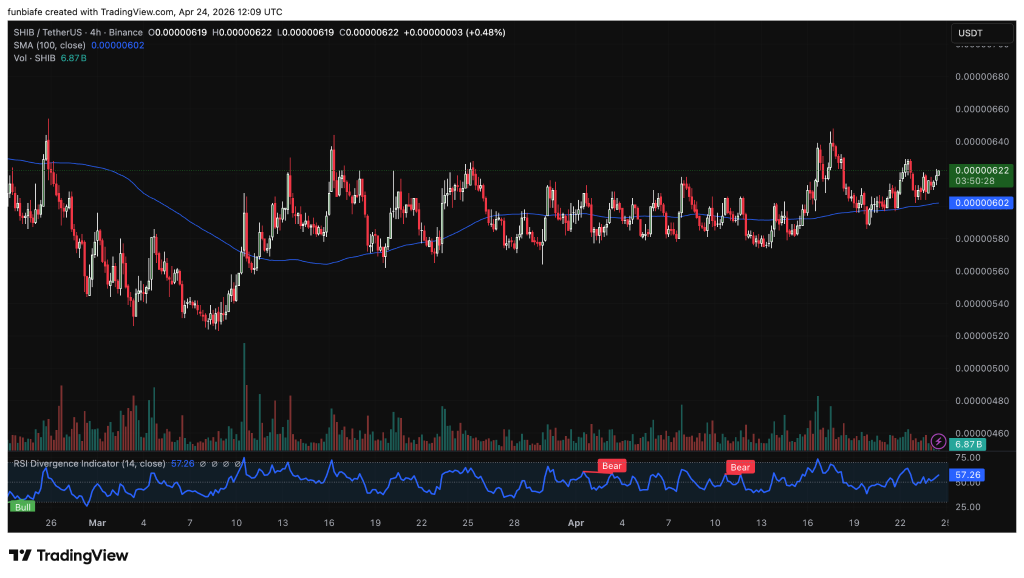Click the first red Bear divergence label
The width and height of the screenshot is (1024, 578).
[611, 466]
